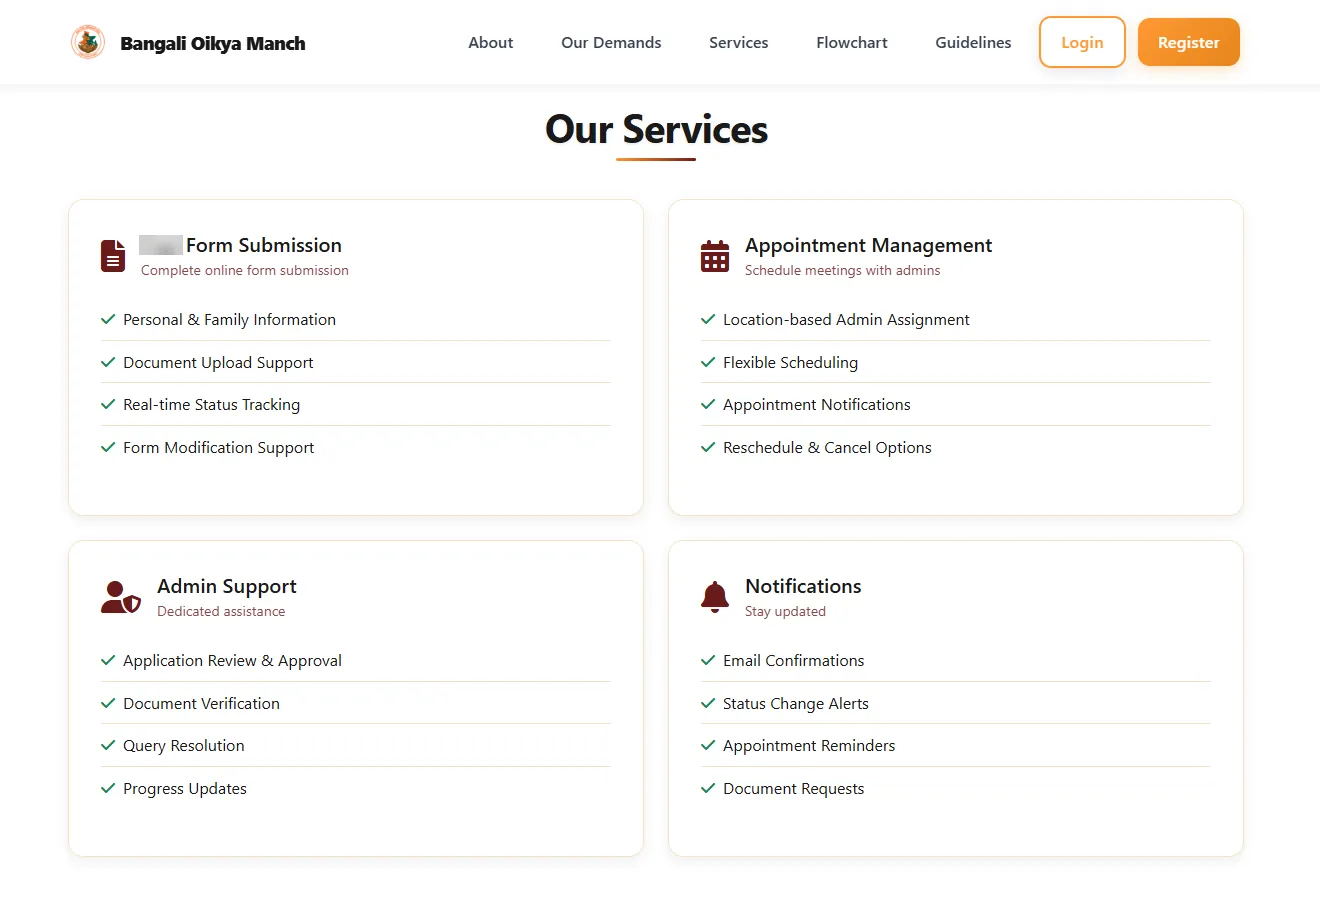Go to Our Demands section

coord(611,43)
